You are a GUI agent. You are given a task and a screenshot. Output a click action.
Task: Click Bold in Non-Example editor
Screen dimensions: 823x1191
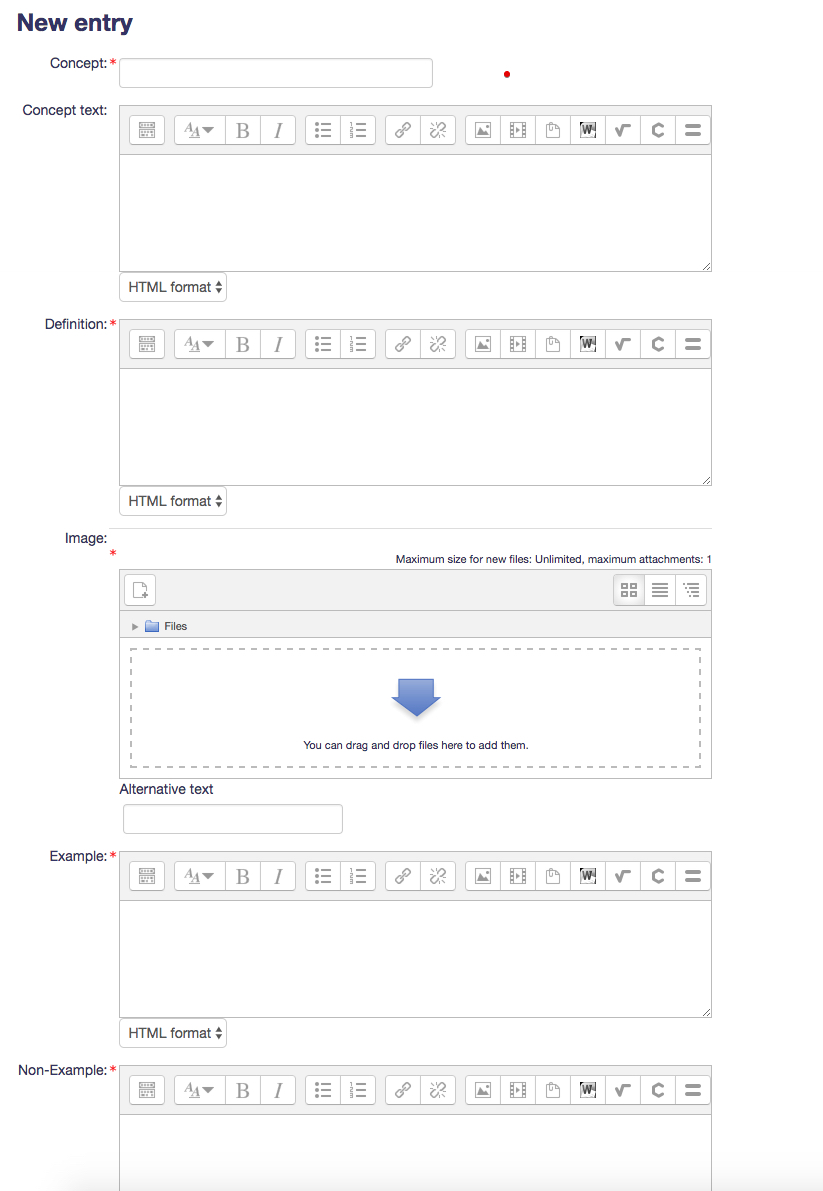click(x=243, y=1090)
